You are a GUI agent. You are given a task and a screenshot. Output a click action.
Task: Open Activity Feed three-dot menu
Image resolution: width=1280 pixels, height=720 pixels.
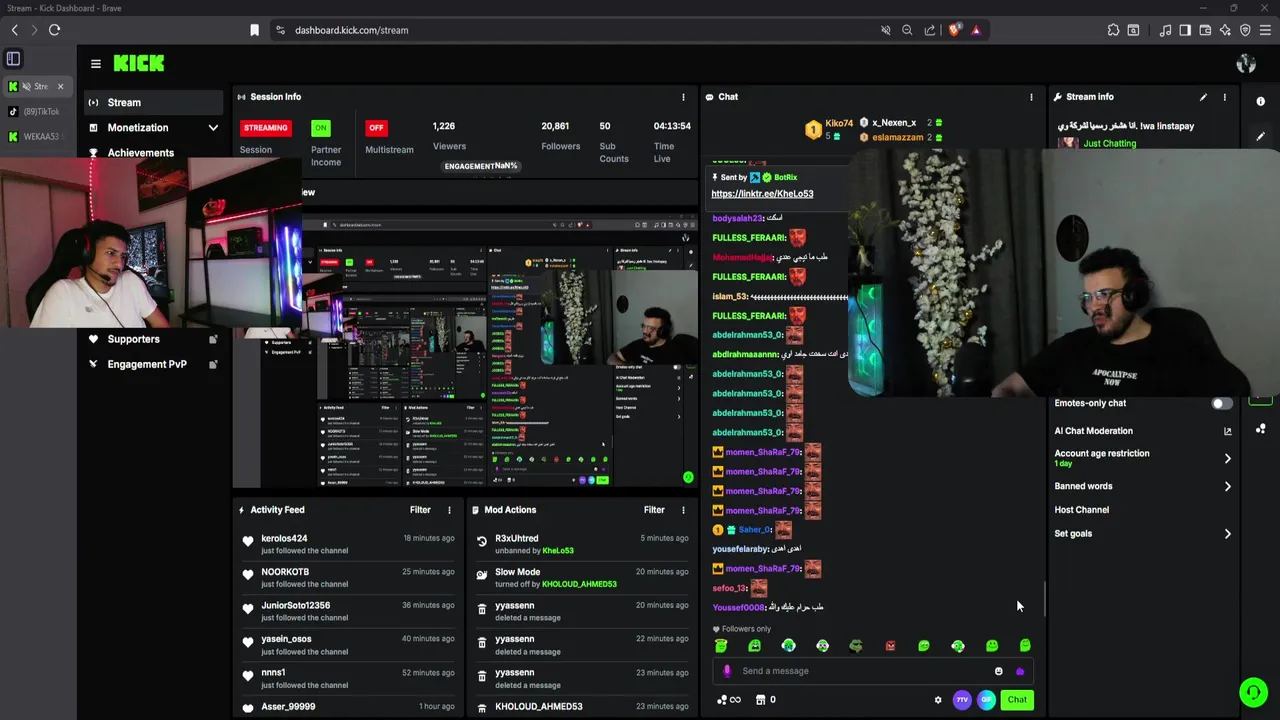click(x=449, y=510)
